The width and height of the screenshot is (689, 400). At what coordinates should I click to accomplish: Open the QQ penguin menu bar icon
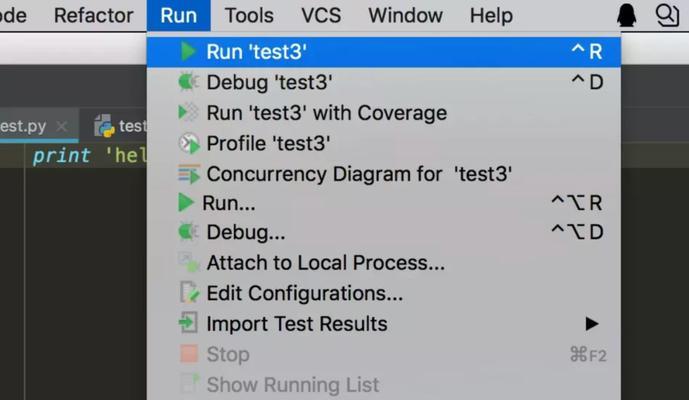tap(627, 15)
